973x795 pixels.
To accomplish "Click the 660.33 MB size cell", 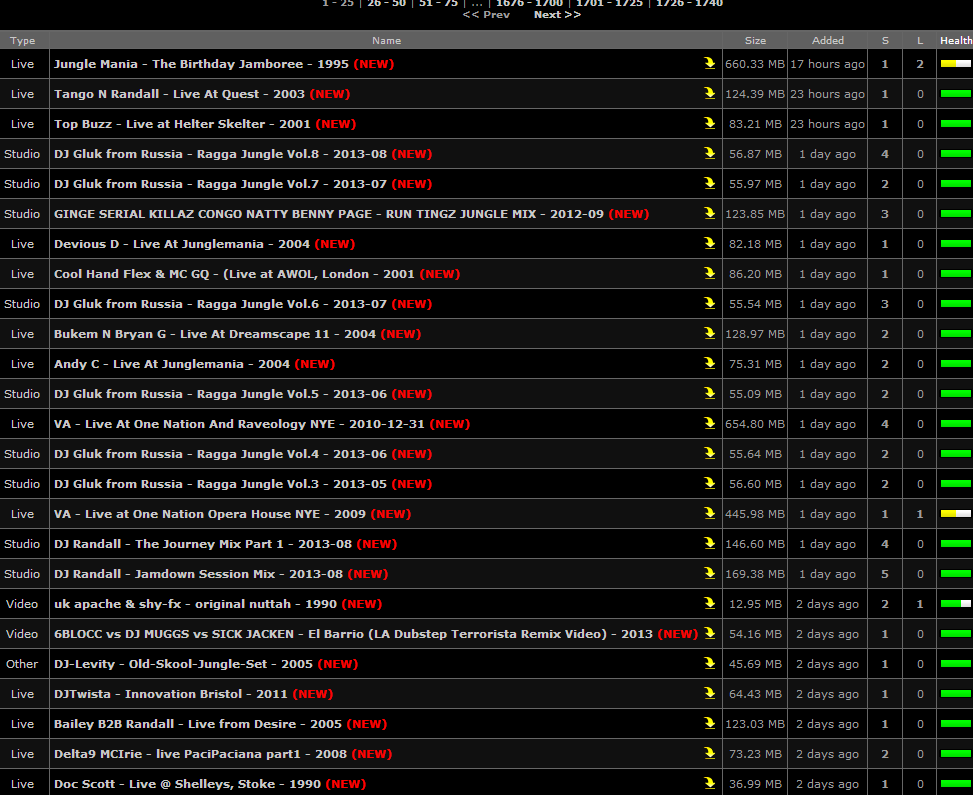I will point(755,64).
